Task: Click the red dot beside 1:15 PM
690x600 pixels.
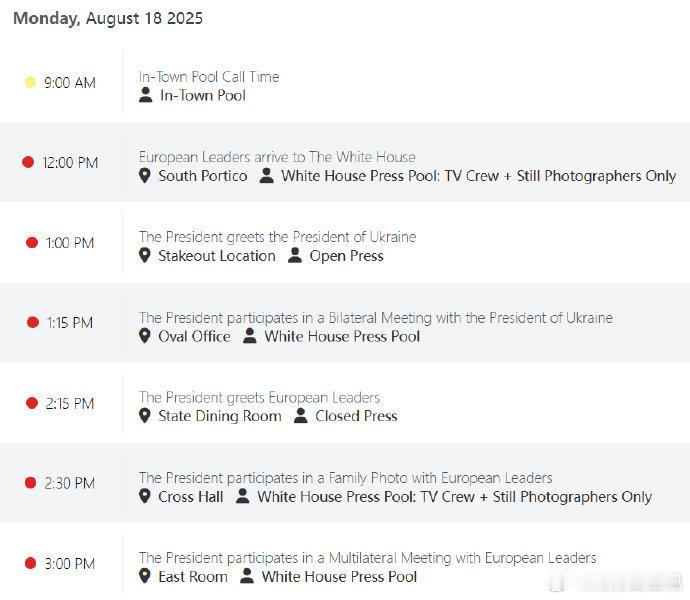Action: (33, 322)
